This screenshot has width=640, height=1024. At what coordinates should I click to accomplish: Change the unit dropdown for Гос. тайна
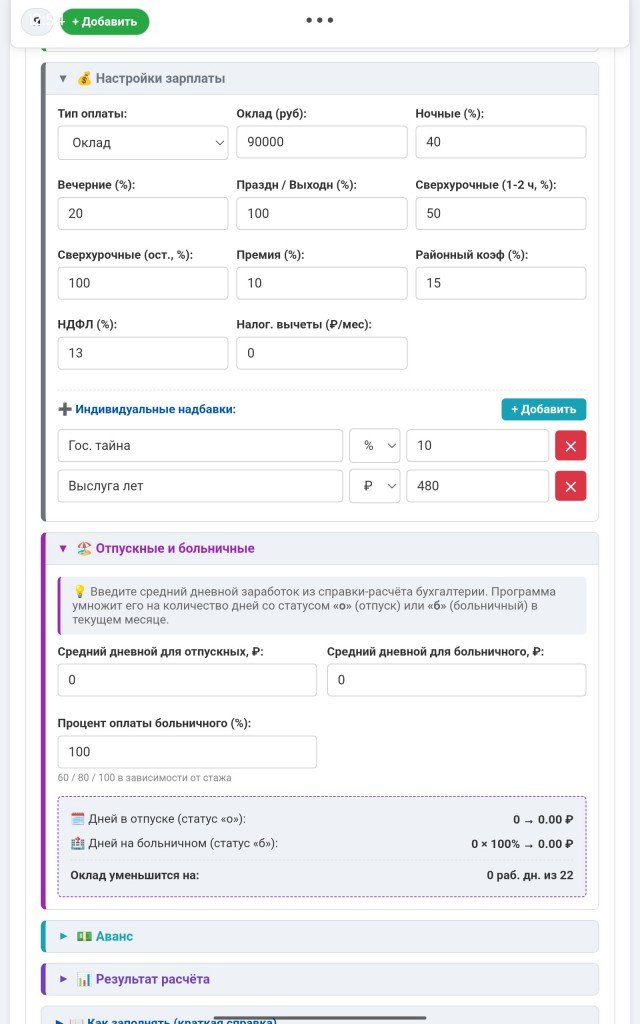click(374, 446)
